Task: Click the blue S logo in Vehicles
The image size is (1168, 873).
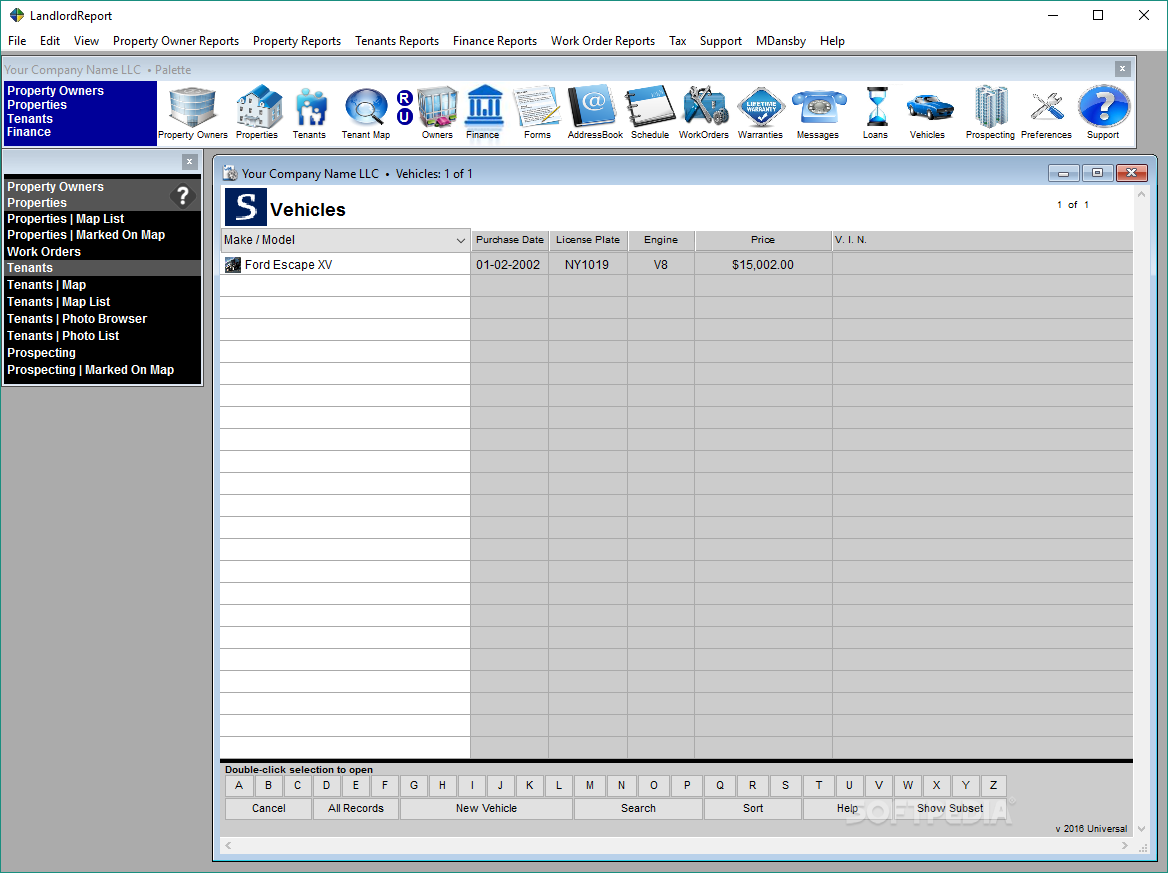Action: click(x=246, y=207)
